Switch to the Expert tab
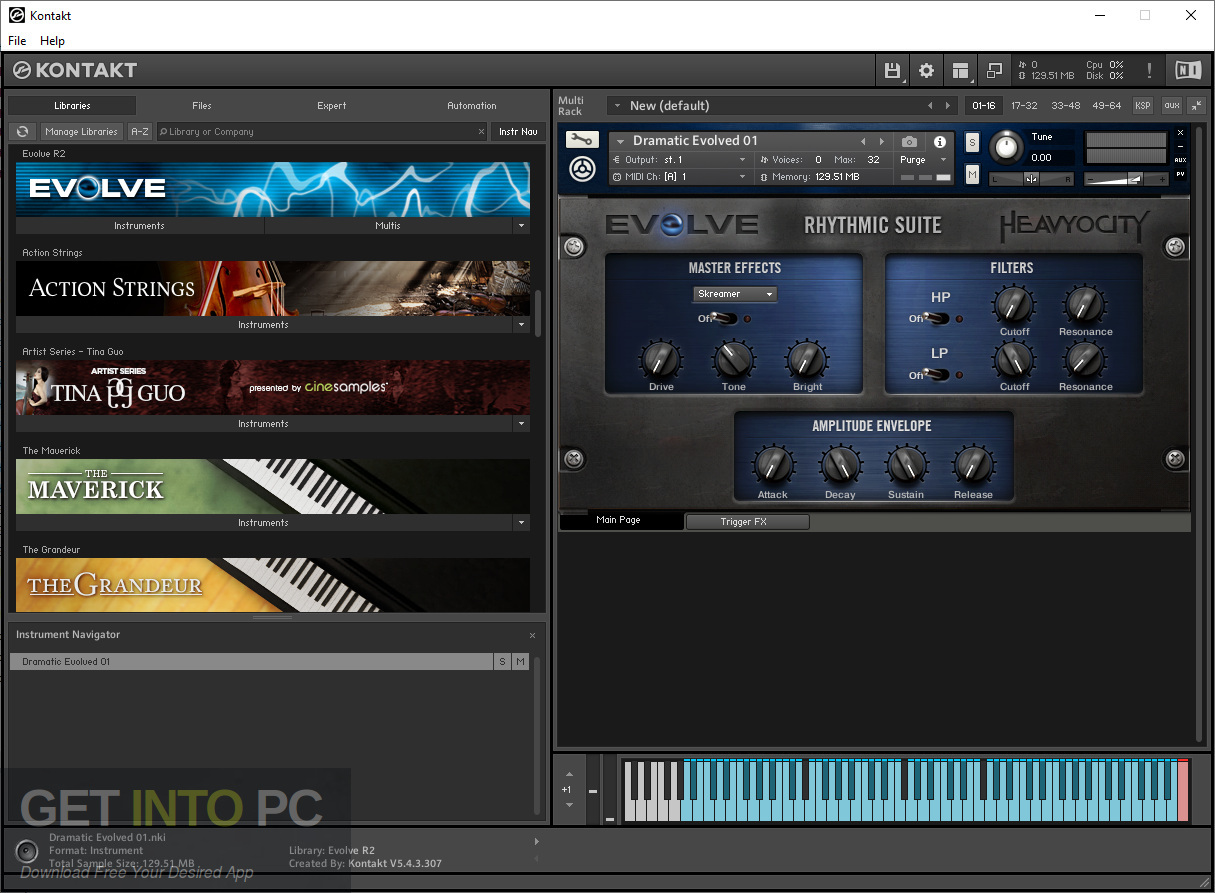This screenshot has width=1215, height=893. click(x=332, y=106)
